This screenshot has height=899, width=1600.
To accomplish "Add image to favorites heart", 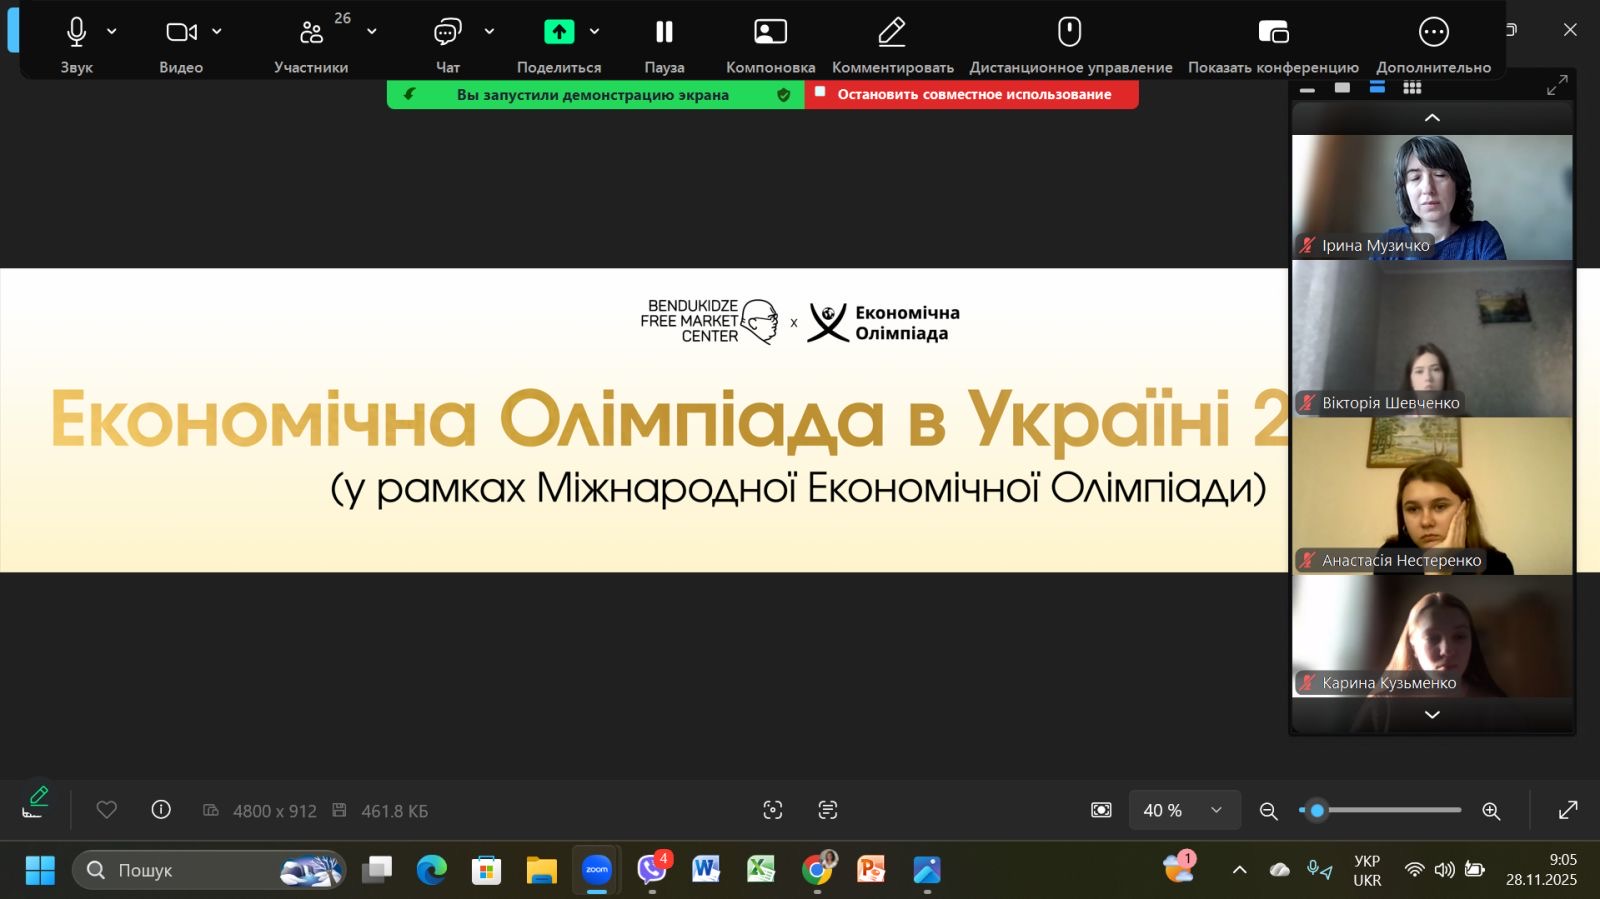I will pos(107,810).
